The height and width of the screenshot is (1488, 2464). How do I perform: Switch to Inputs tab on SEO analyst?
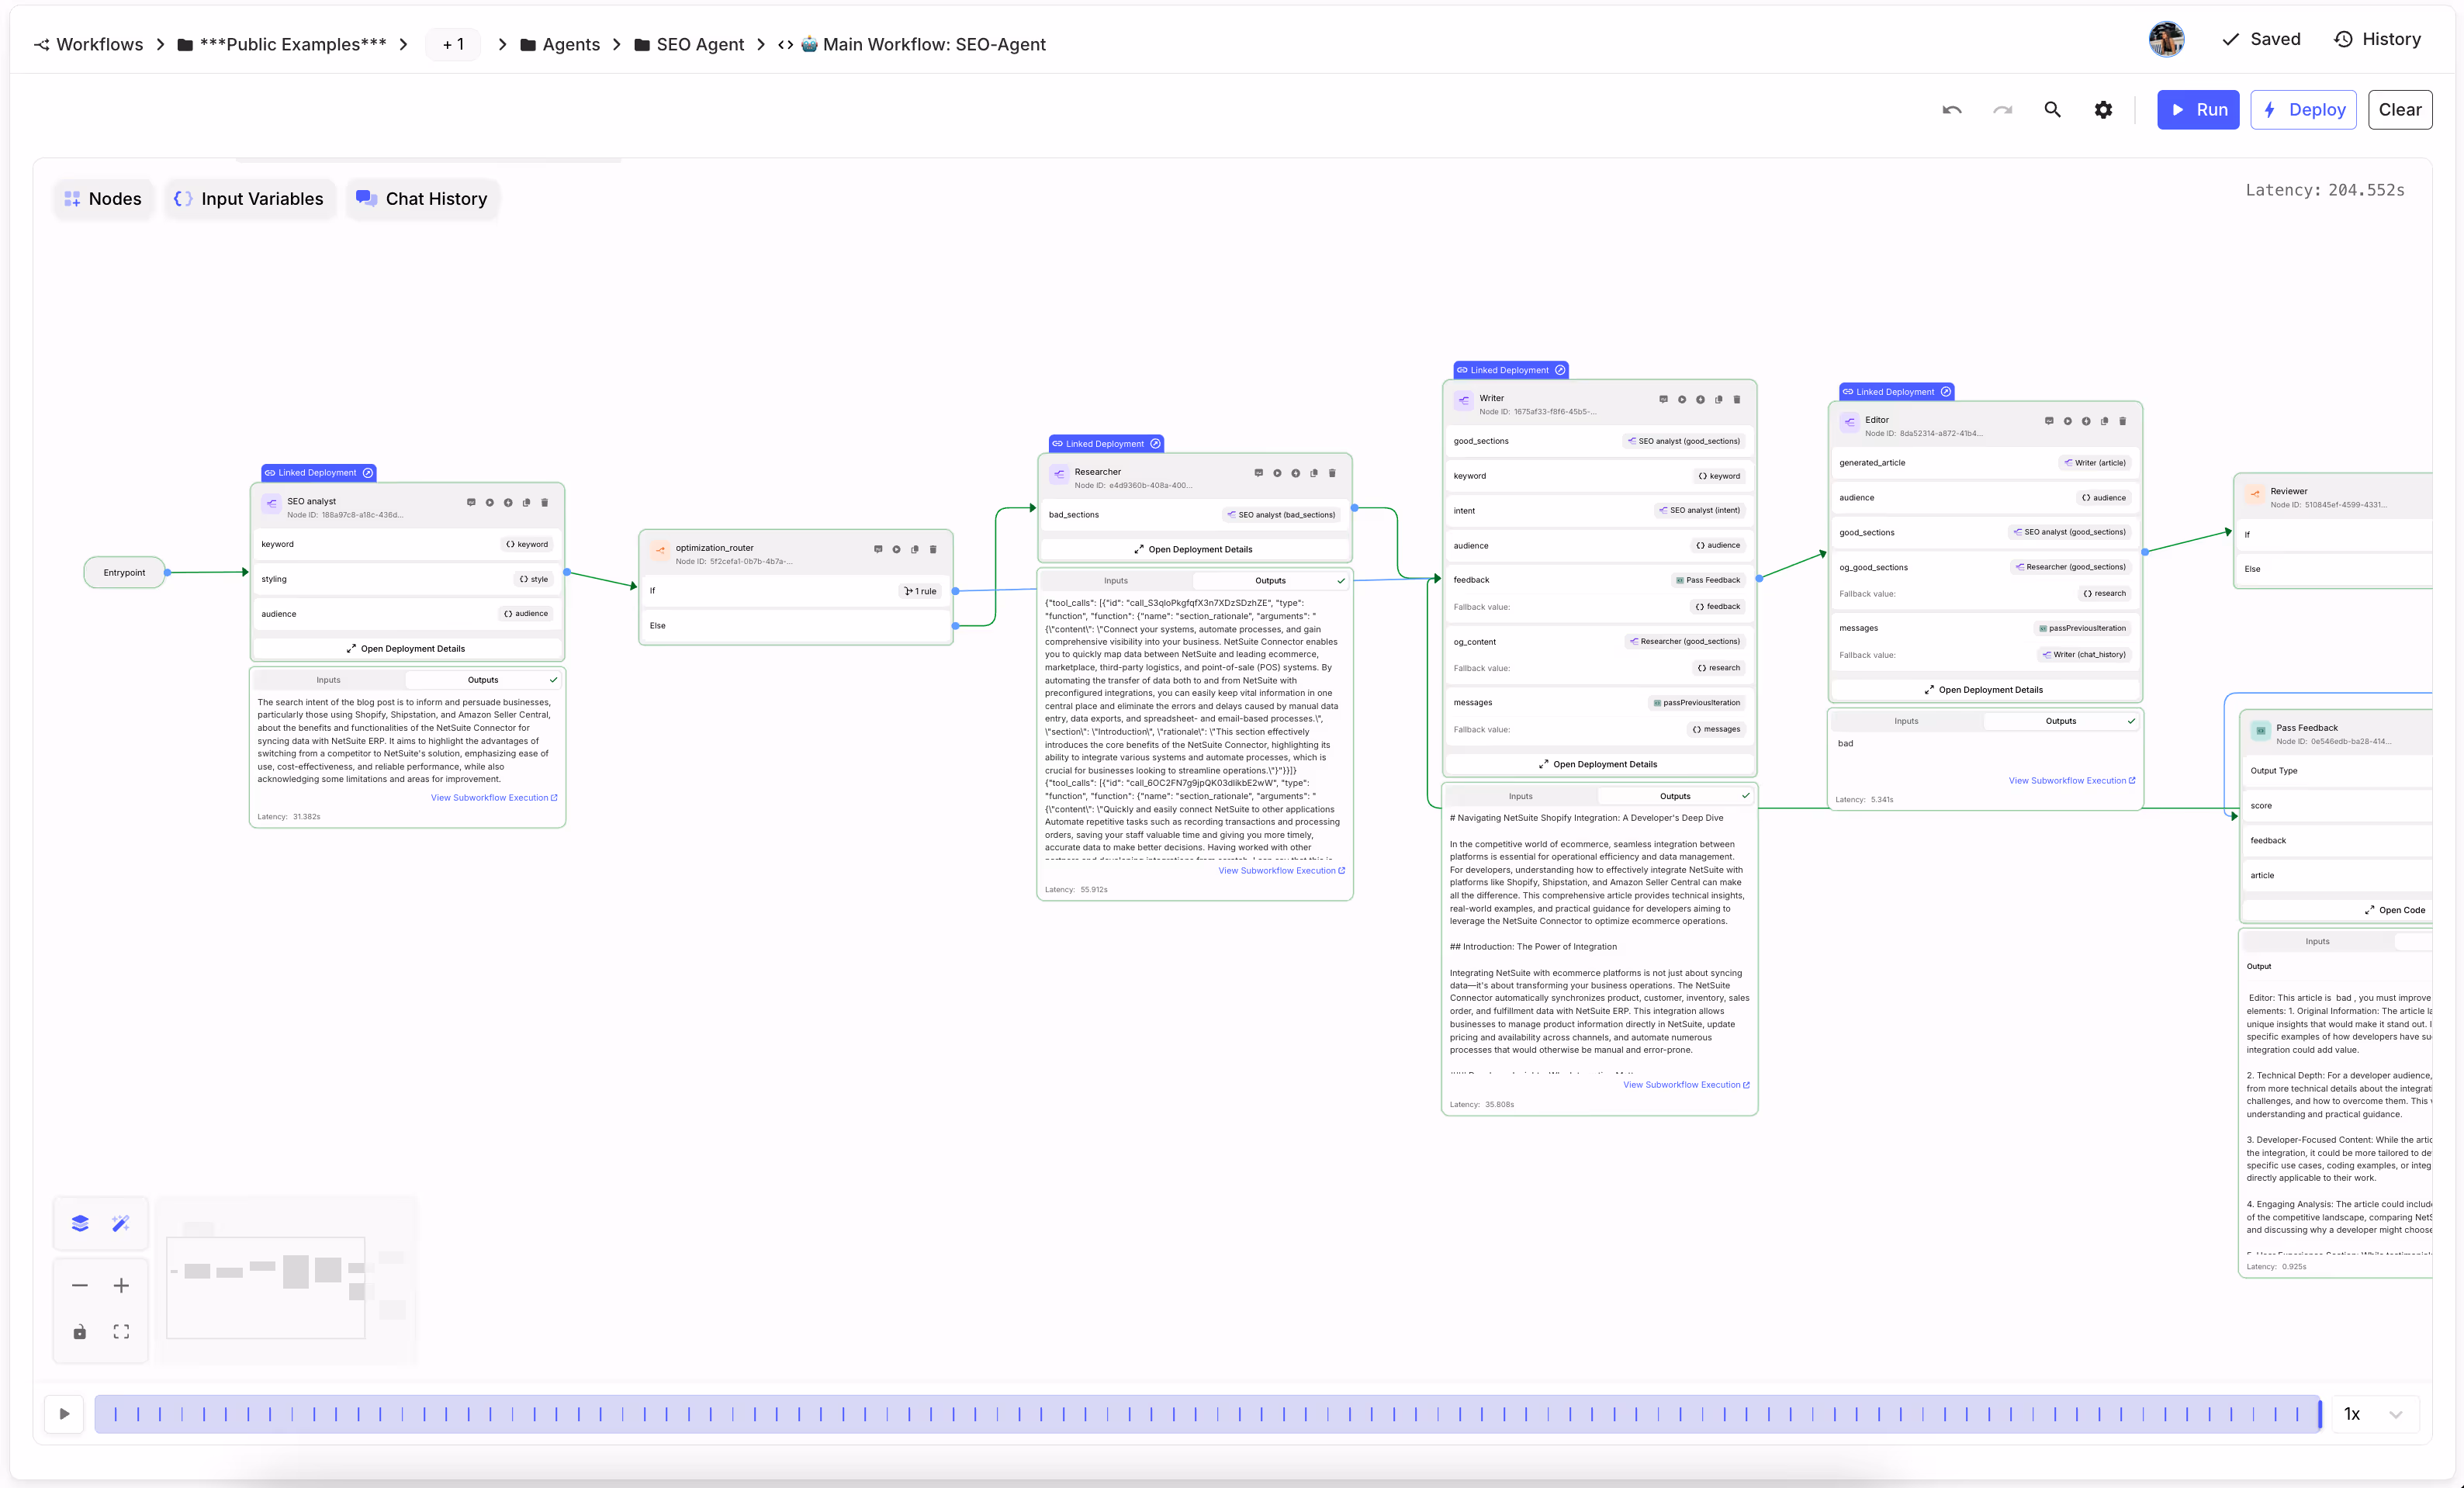pos(328,680)
